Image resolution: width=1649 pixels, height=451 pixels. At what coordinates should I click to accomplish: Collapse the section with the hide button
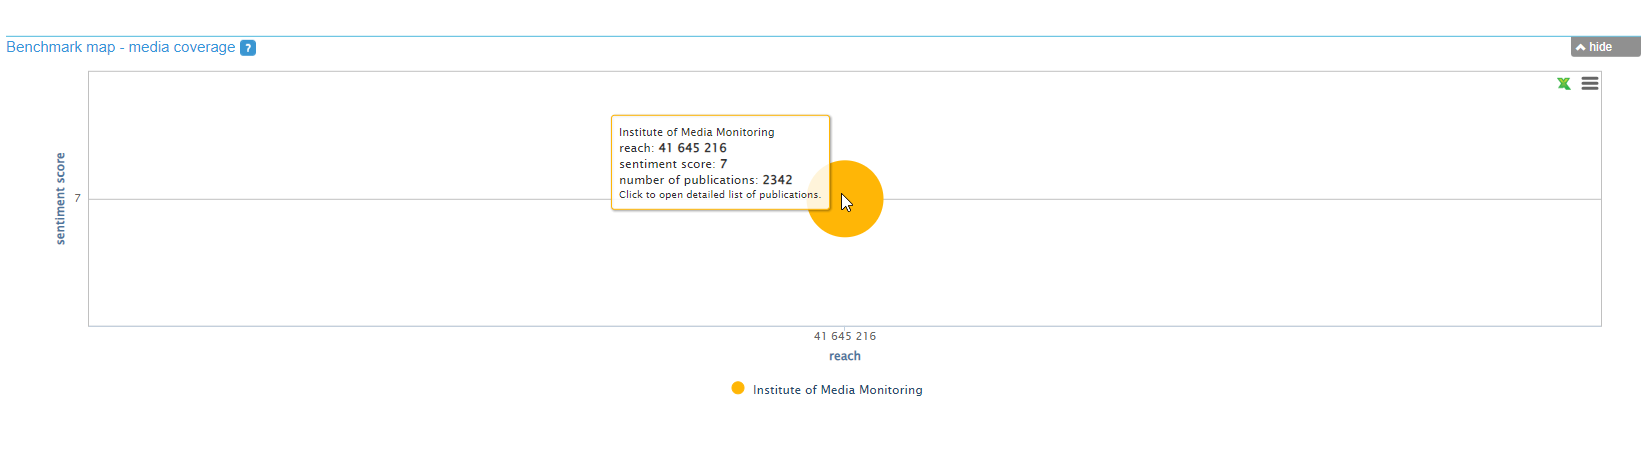tap(1605, 47)
